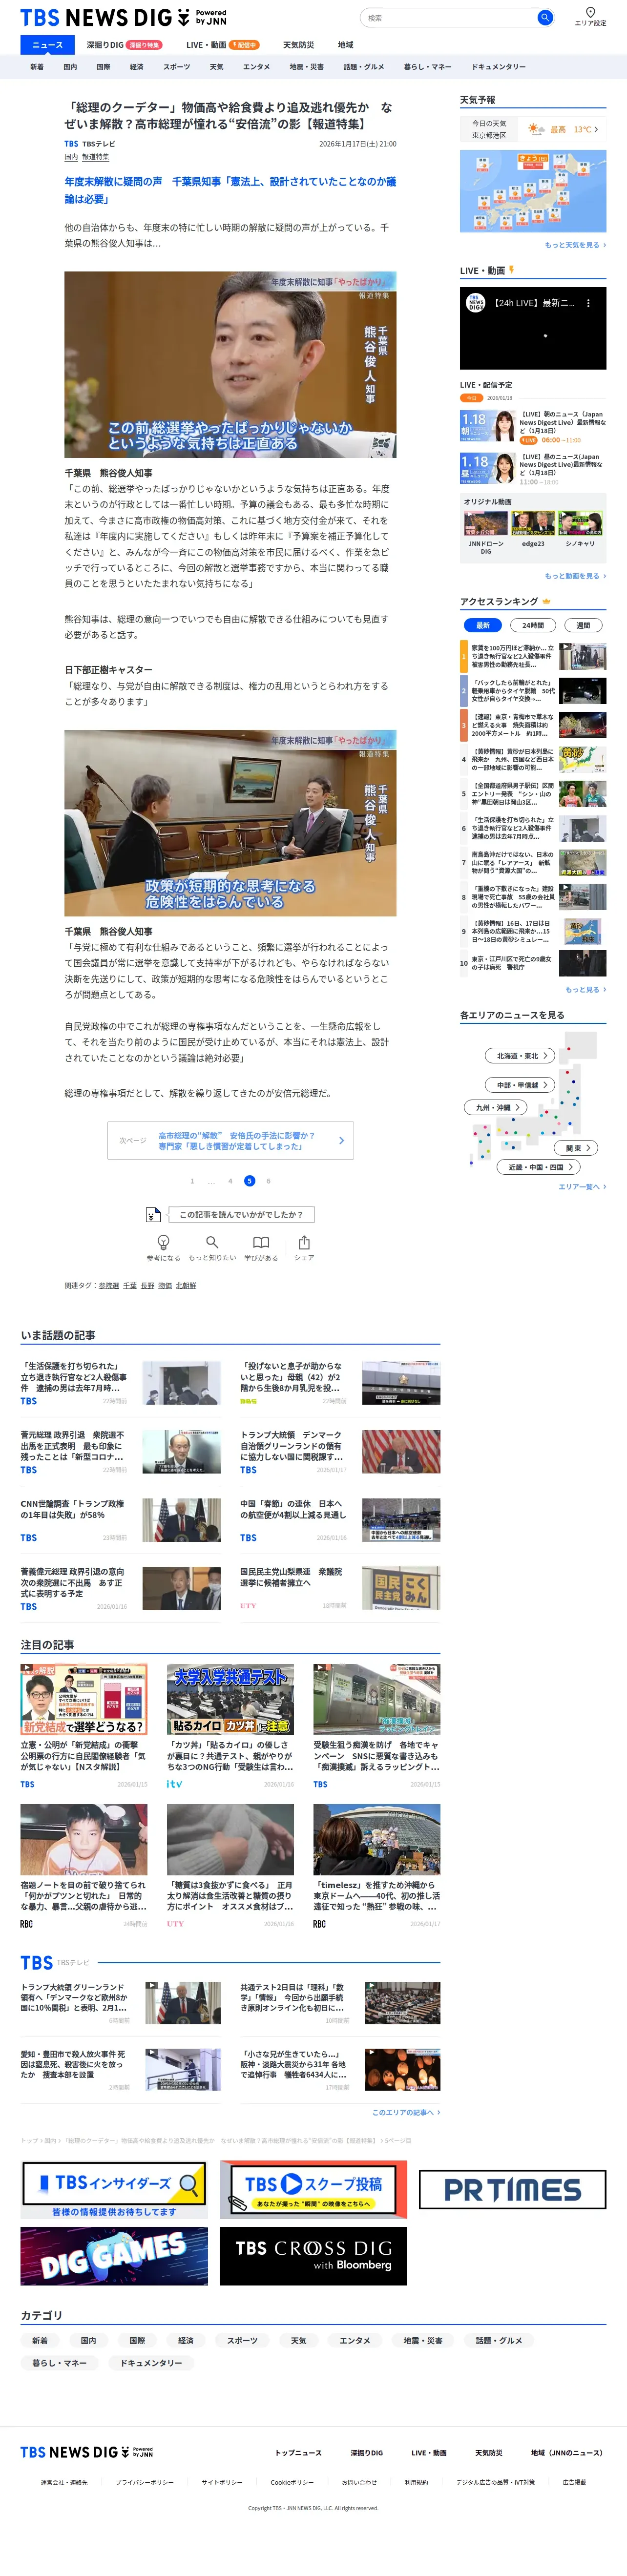Go to next page about 安倍氏の手法
Viewport: 627px width, 2576px height.
[231, 1140]
